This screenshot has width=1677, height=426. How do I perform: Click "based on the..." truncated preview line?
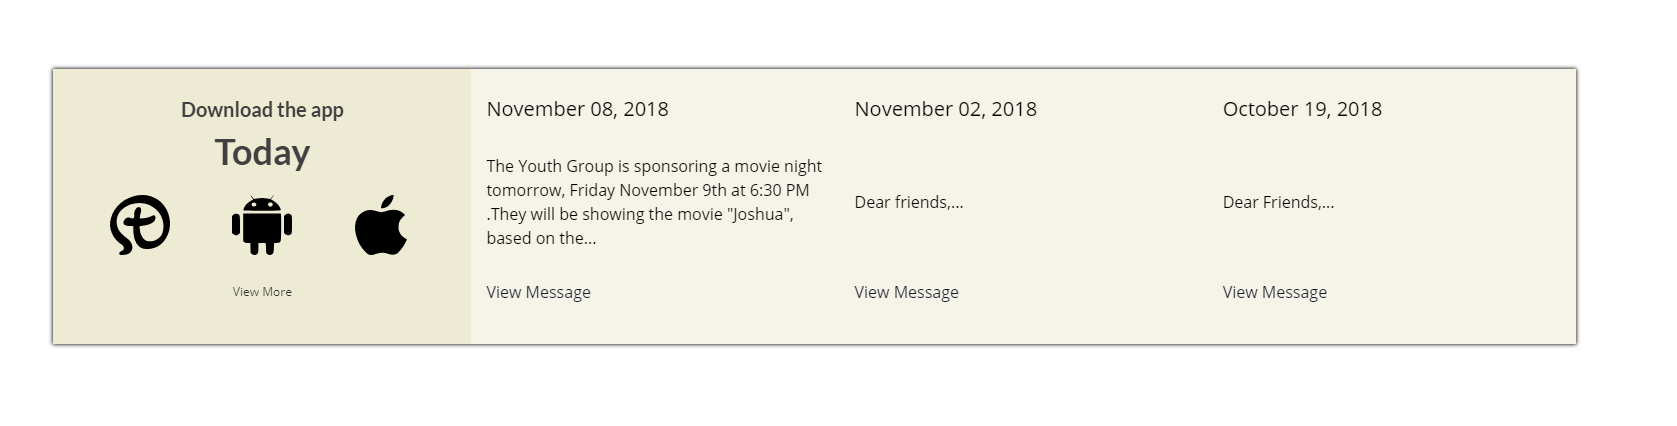tap(541, 238)
